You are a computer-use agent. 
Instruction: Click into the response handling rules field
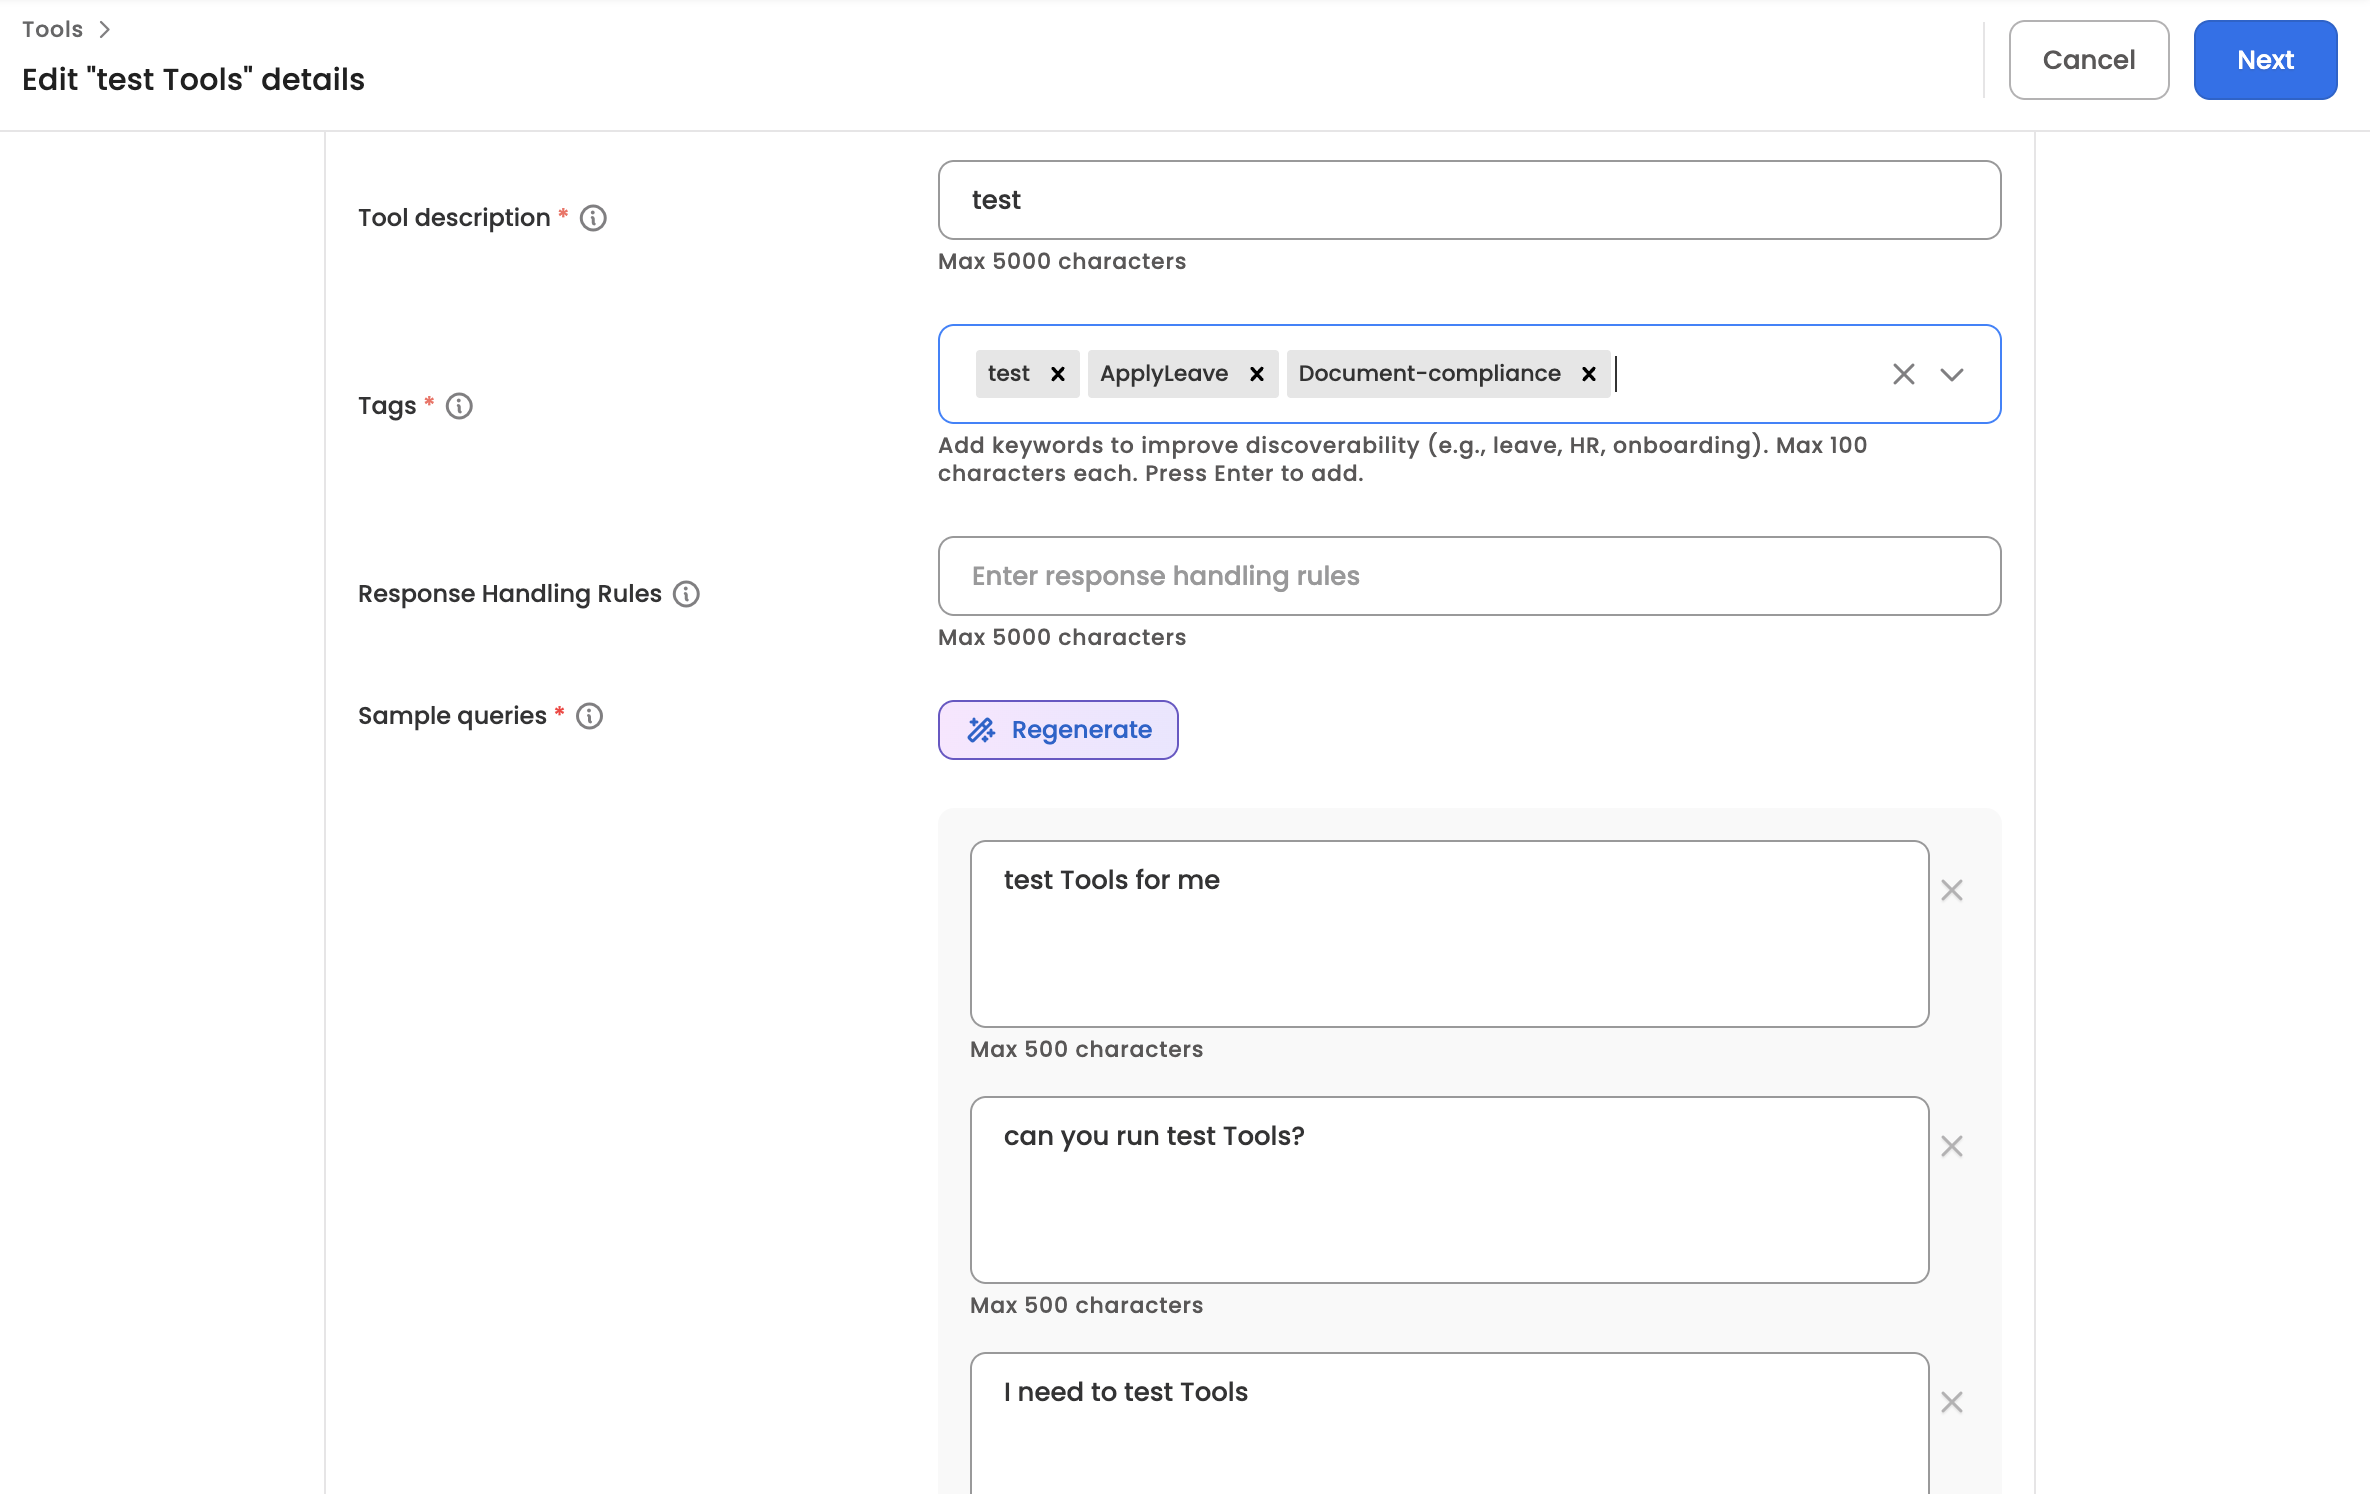(1469, 576)
